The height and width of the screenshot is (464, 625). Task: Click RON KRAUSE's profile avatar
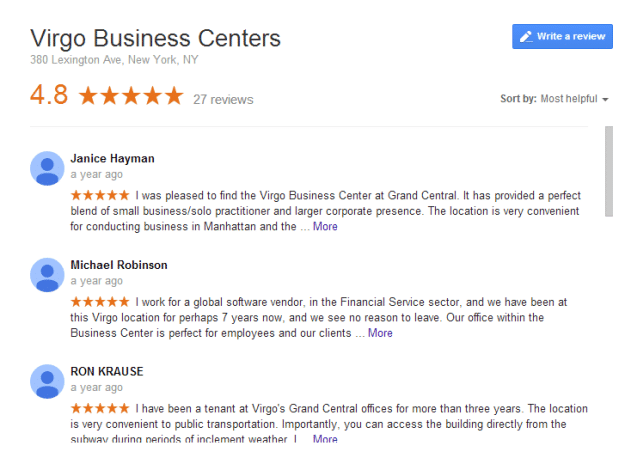pos(47,381)
